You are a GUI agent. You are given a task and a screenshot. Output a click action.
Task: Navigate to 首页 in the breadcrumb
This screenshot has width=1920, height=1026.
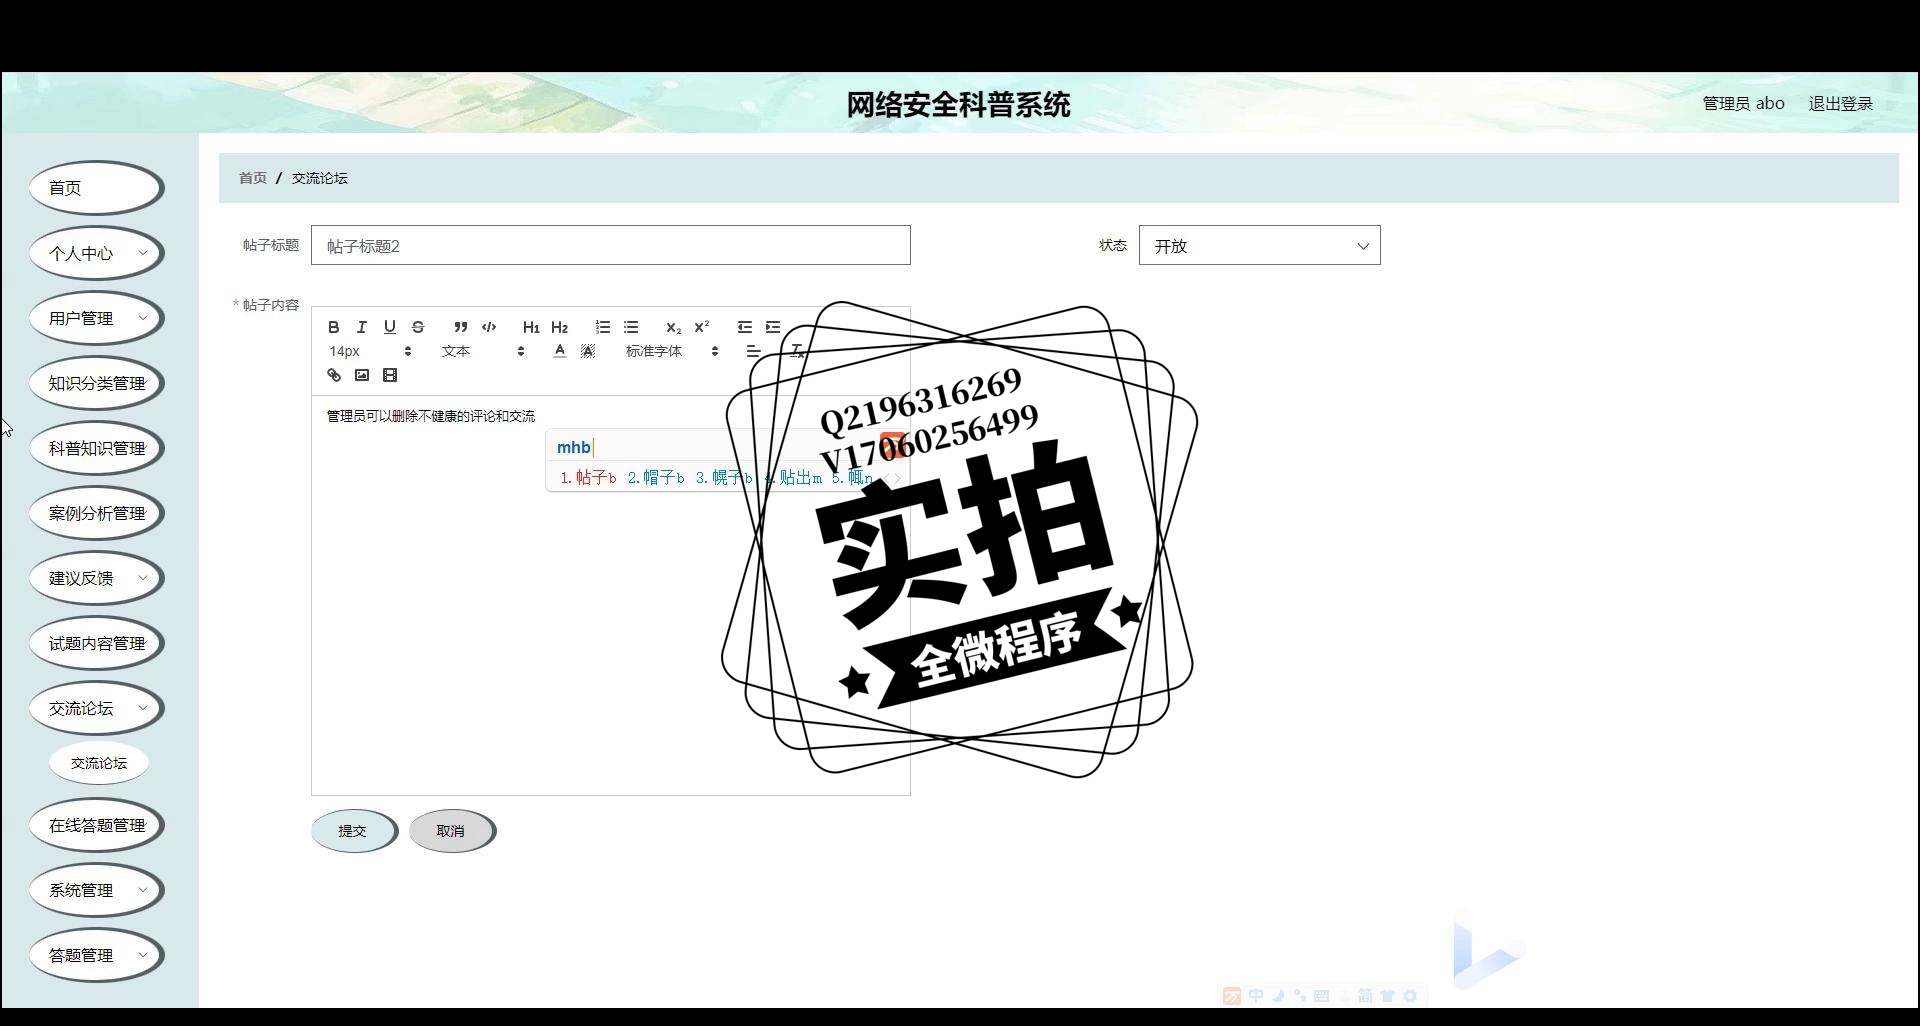(x=253, y=178)
